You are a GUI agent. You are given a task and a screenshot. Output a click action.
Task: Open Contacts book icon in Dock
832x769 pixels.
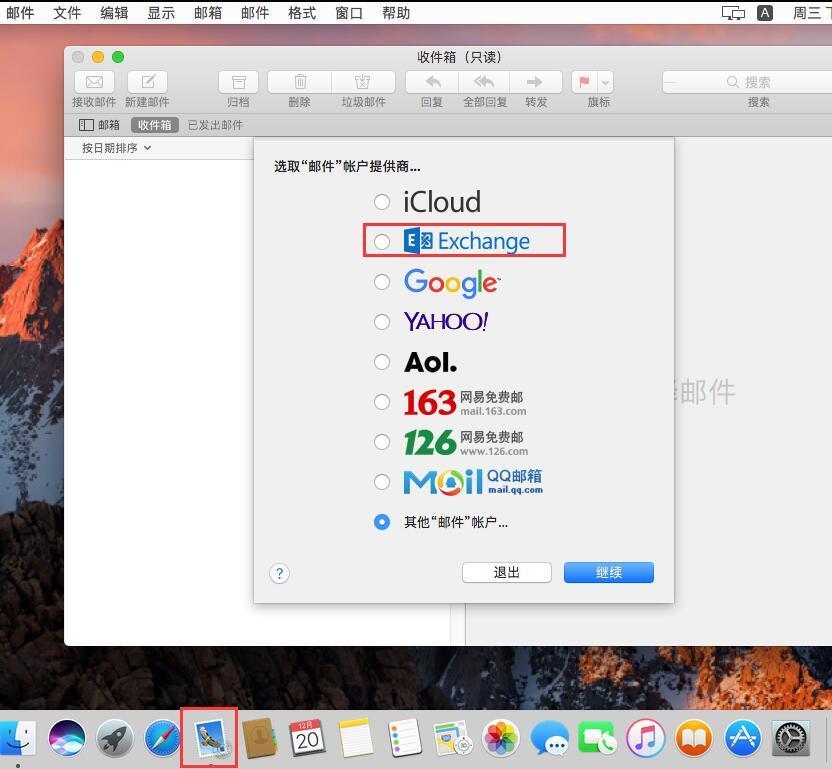259,738
